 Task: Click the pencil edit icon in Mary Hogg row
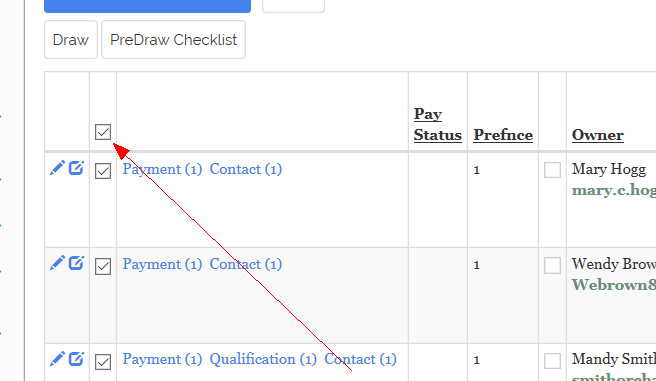coord(57,168)
